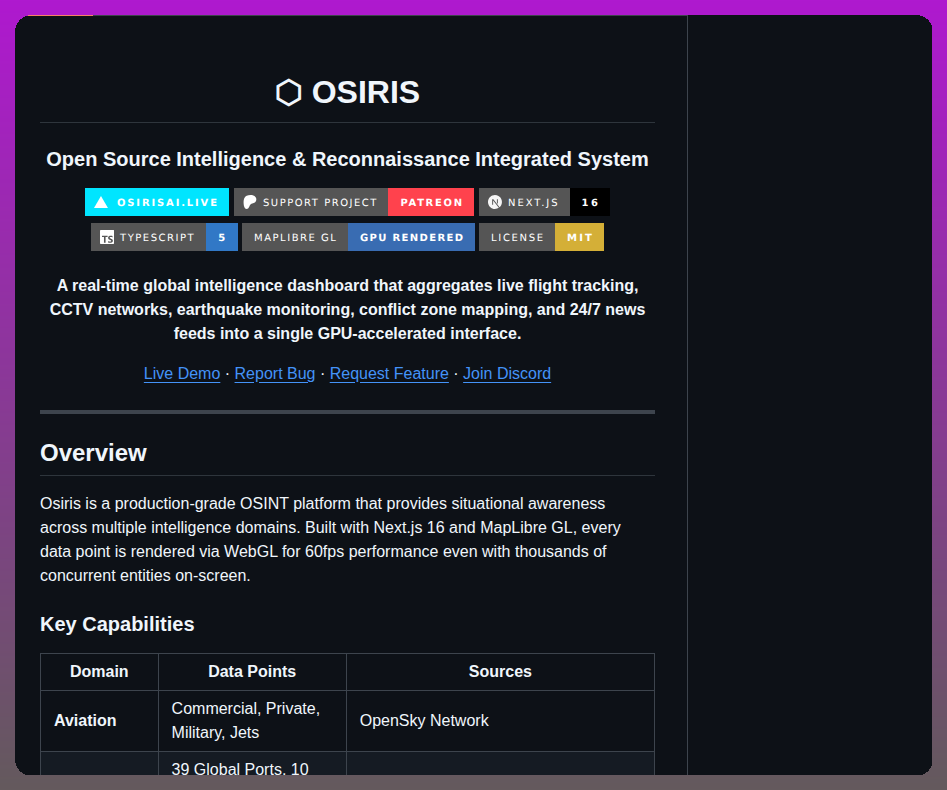Select the Key Capabilities heading

click(117, 625)
